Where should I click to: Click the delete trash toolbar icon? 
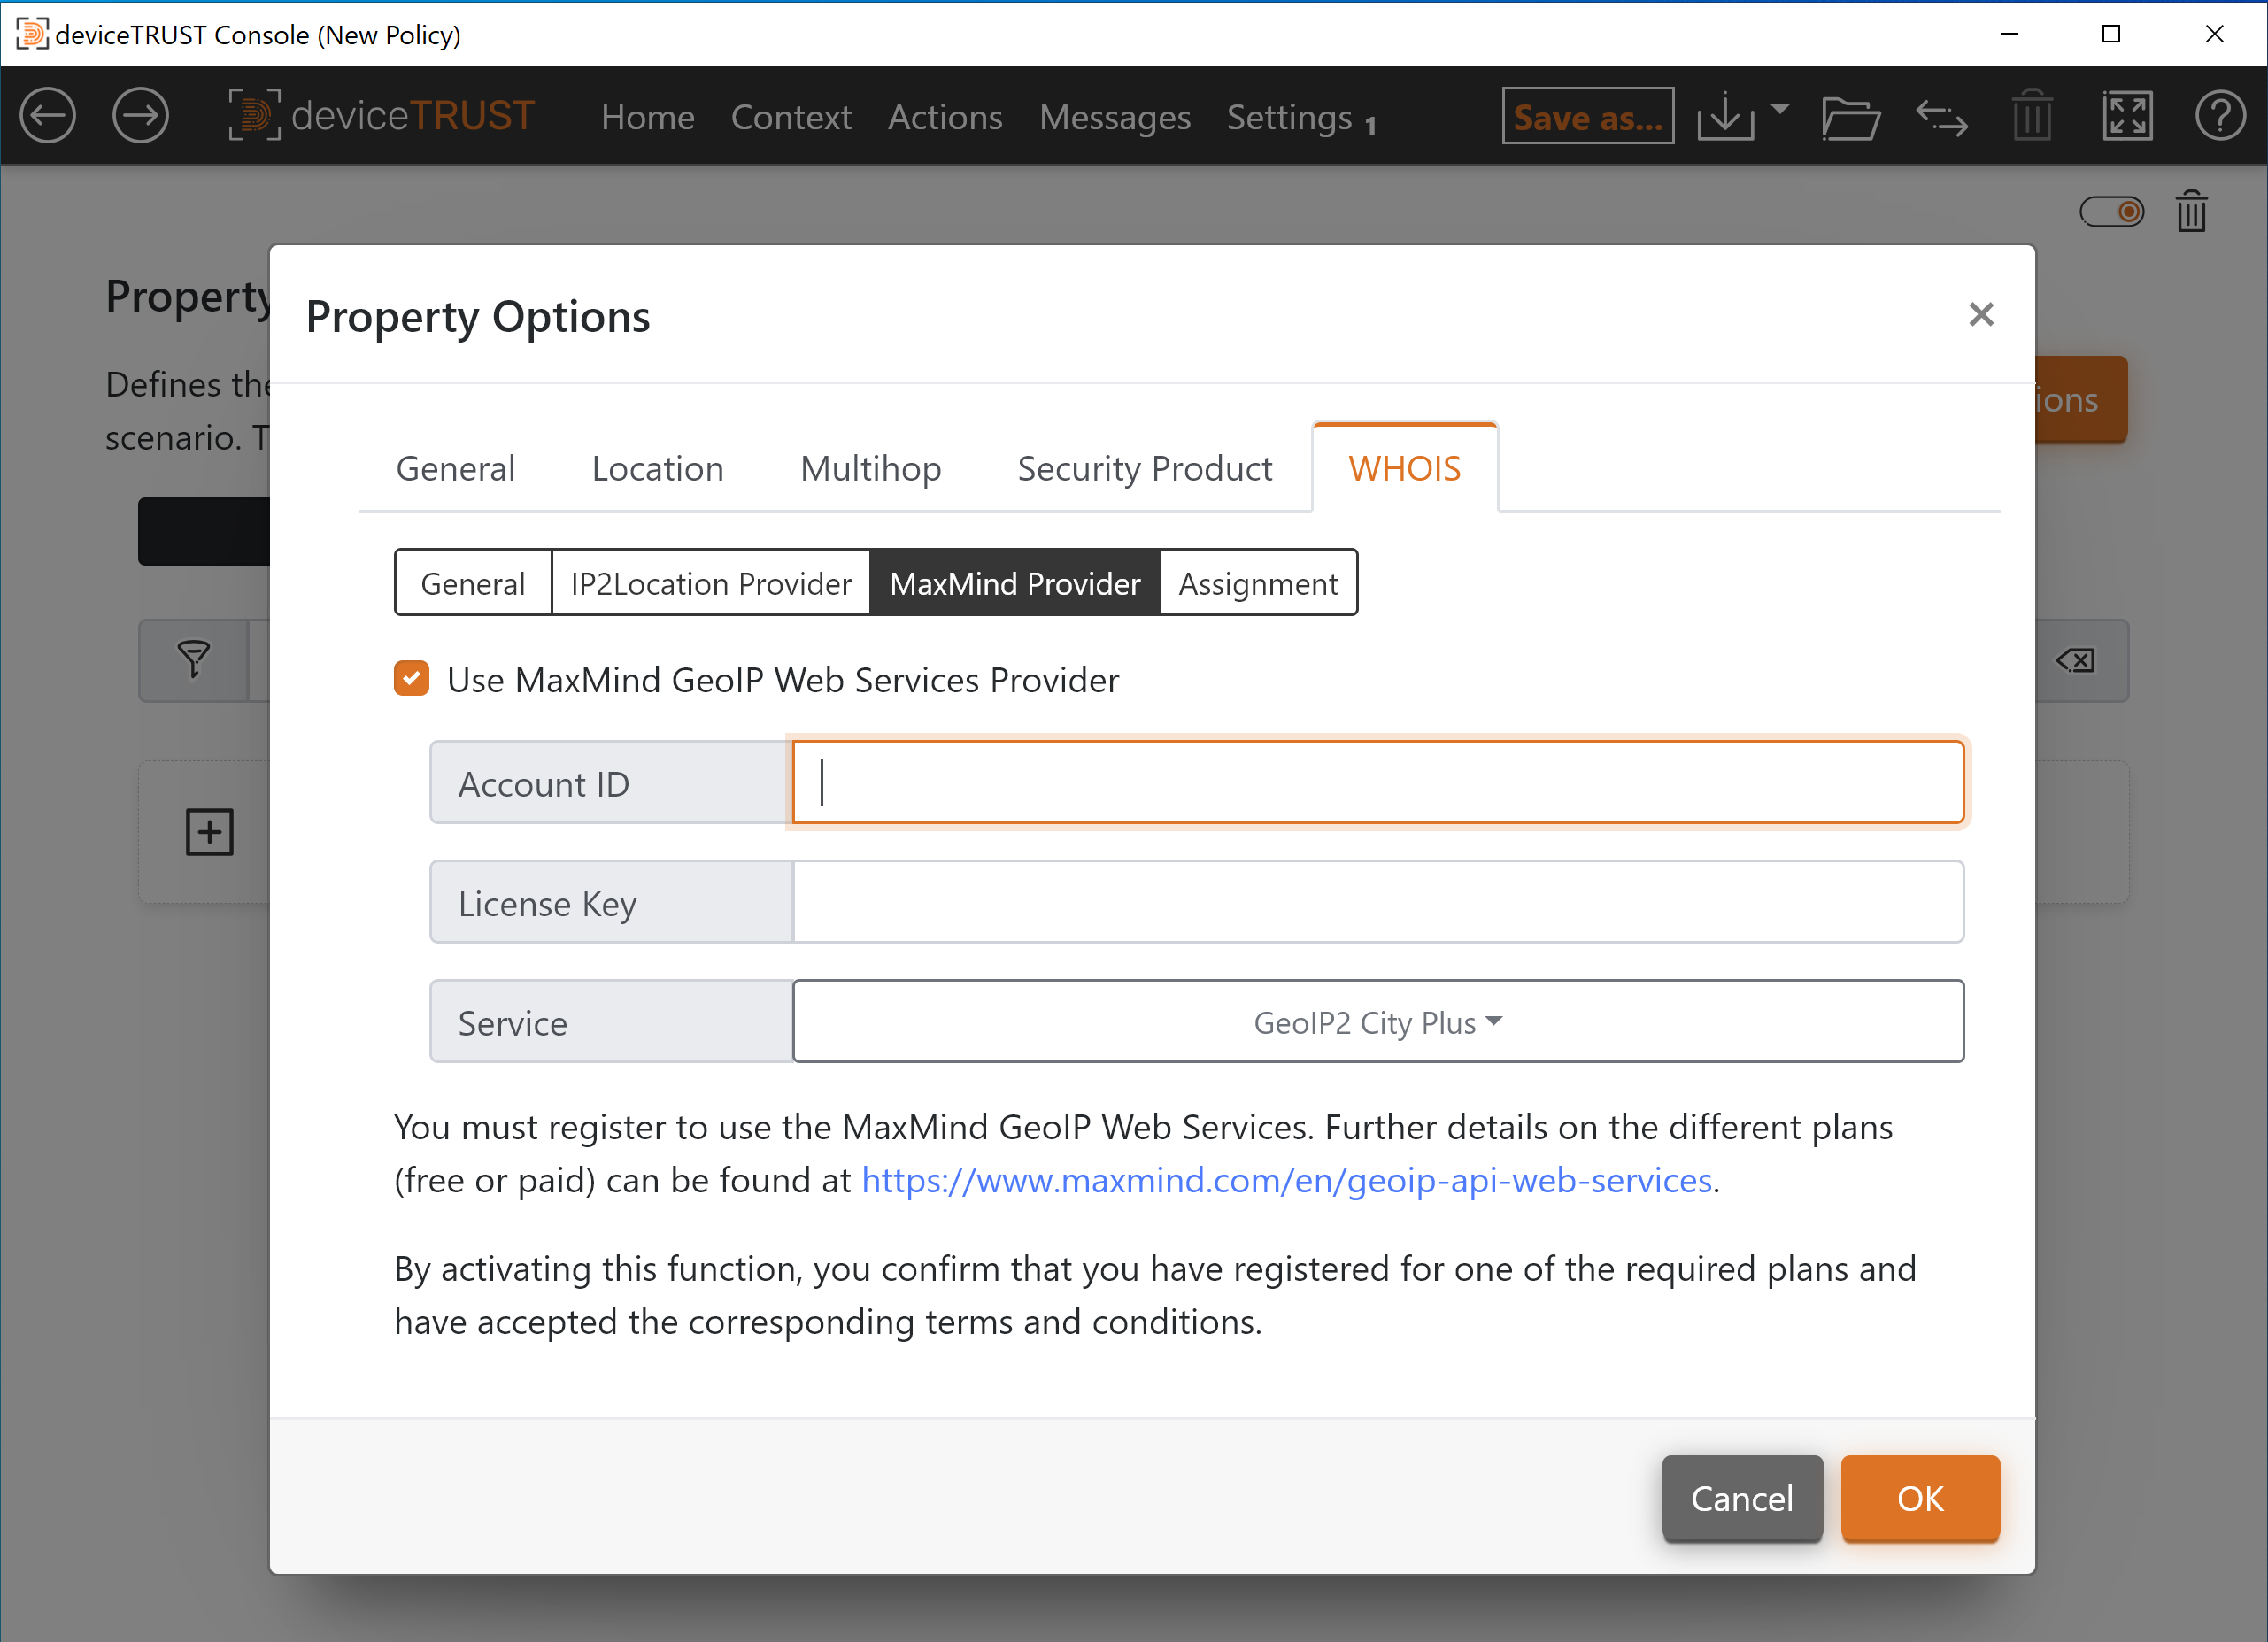(2035, 118)
